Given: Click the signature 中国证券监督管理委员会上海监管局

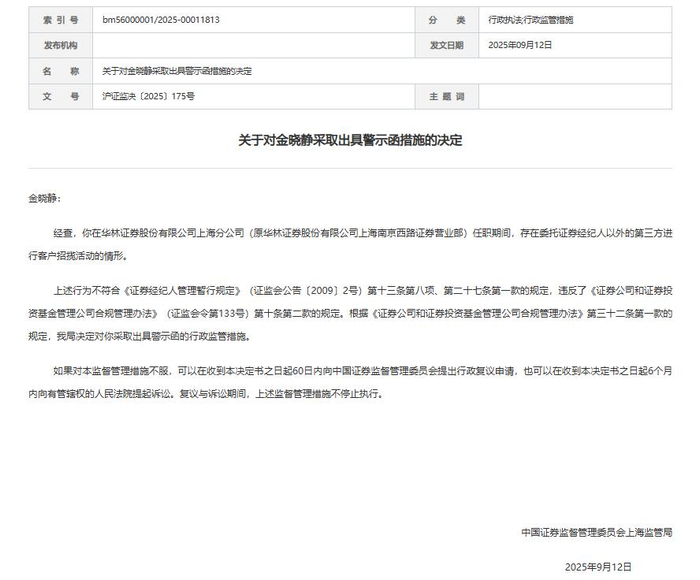Looking at the screenshot, I should (x=596, y=532).
